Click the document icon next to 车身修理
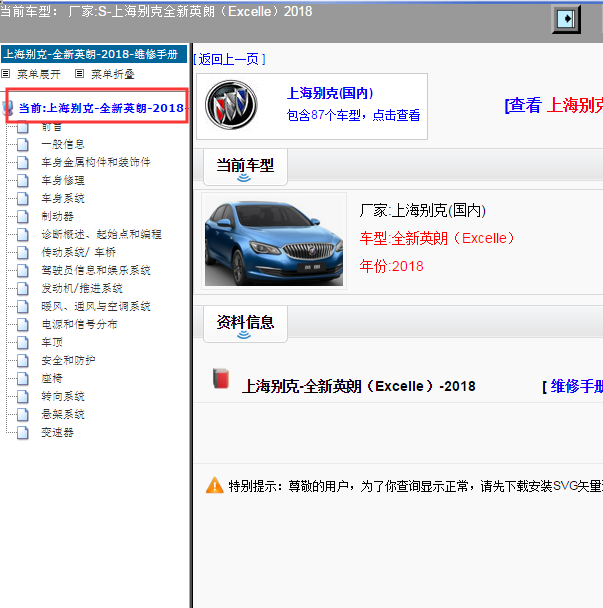The image size is (603, 608). point(23,180)
